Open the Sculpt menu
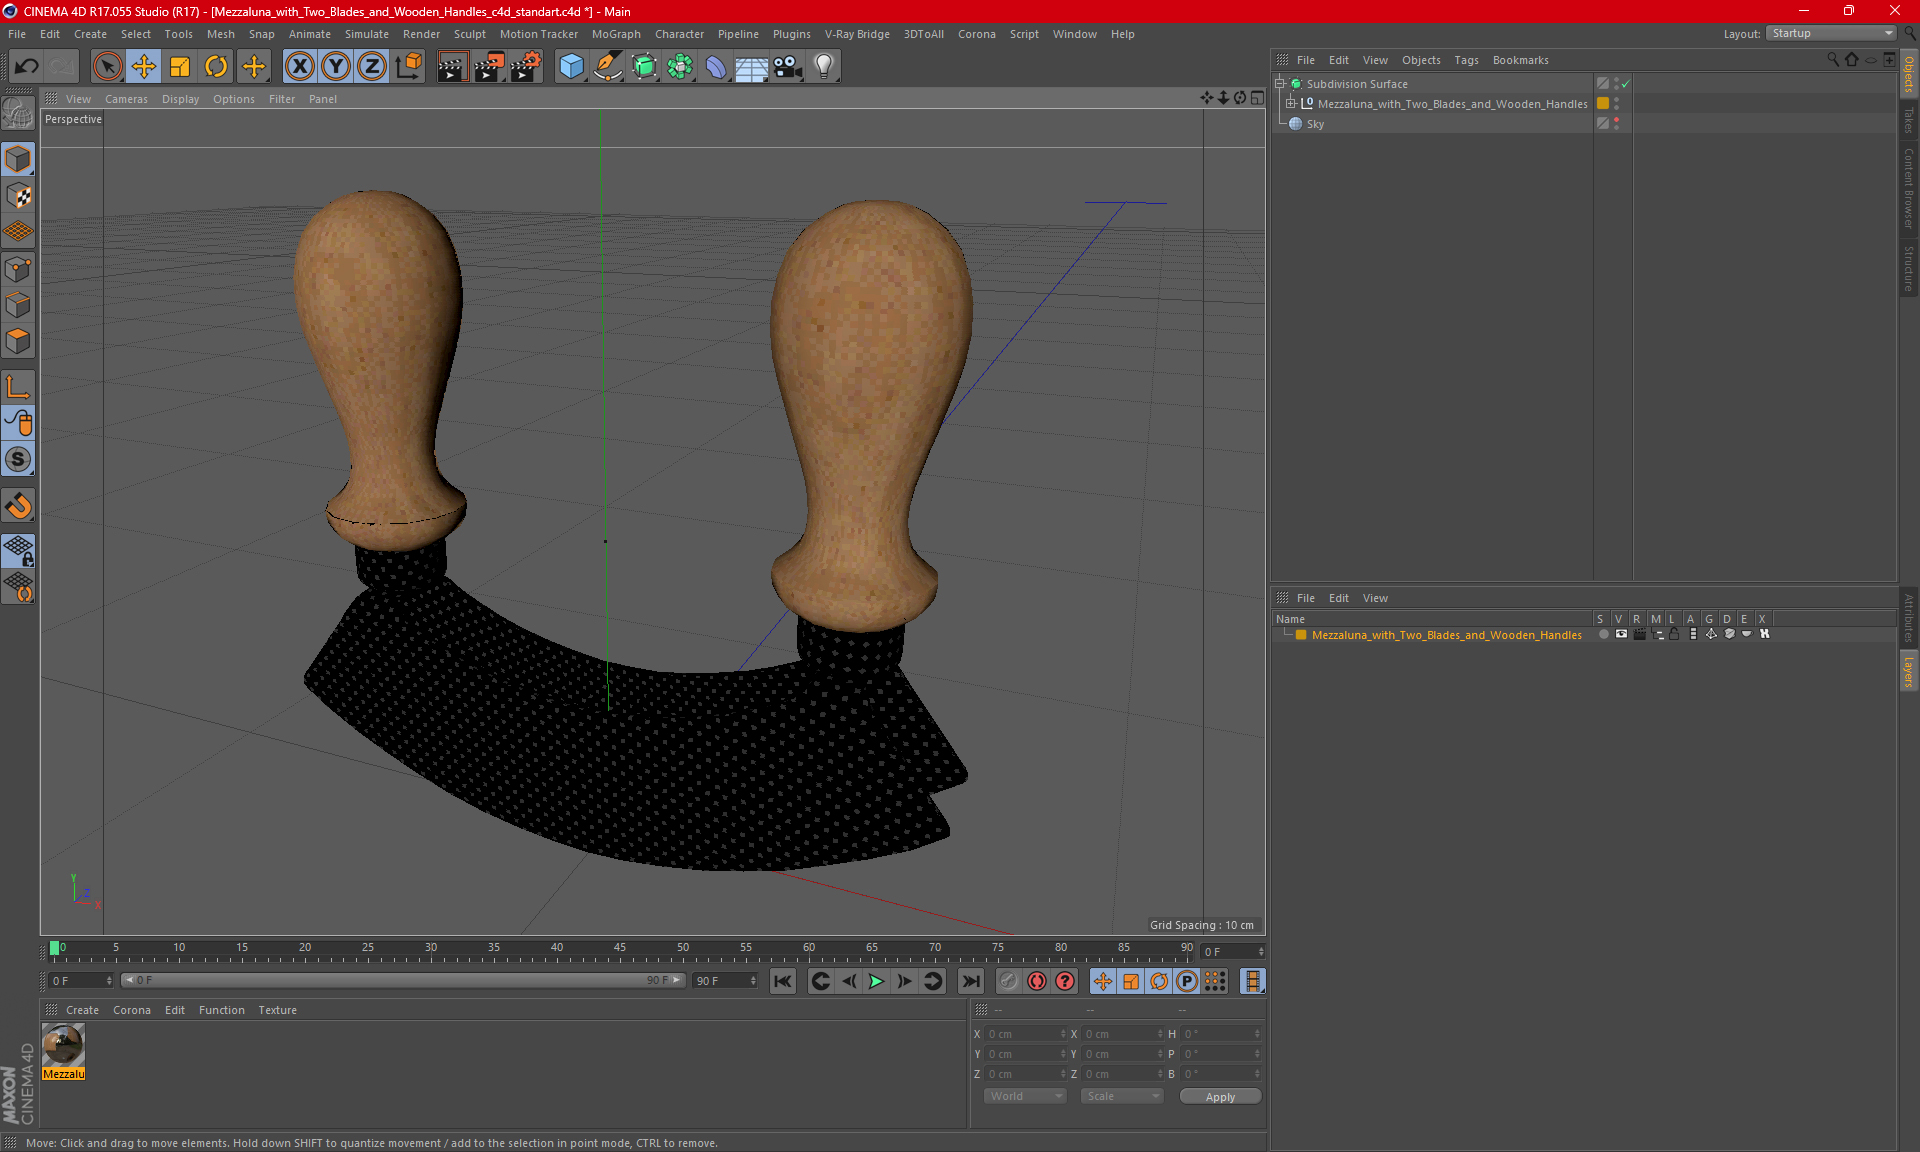 point(469,34)
